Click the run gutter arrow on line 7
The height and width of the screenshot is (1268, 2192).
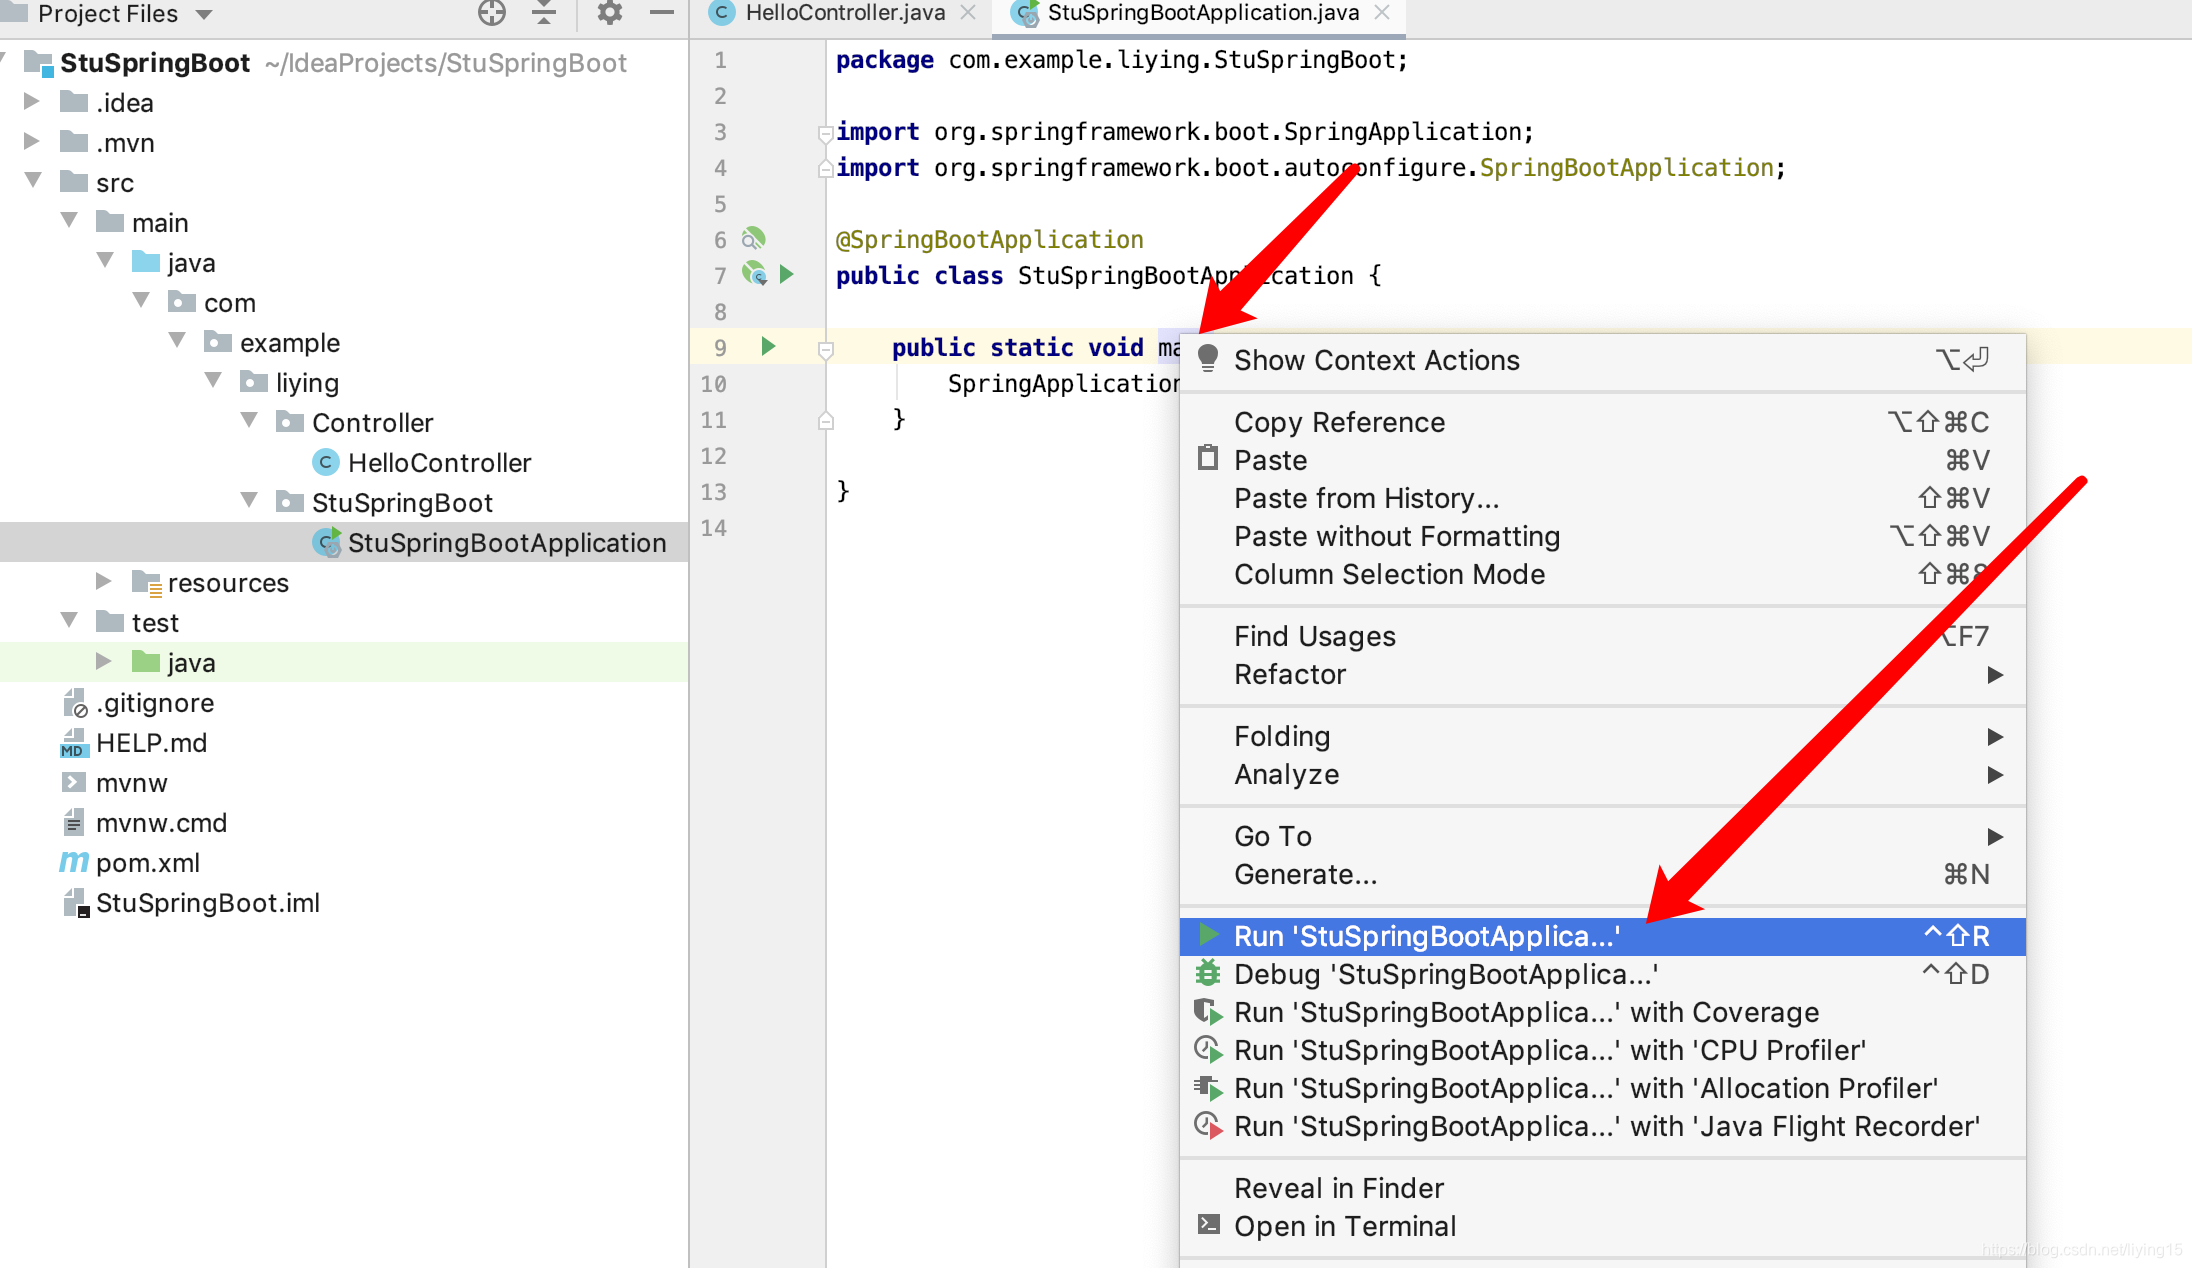click(786, 273)
